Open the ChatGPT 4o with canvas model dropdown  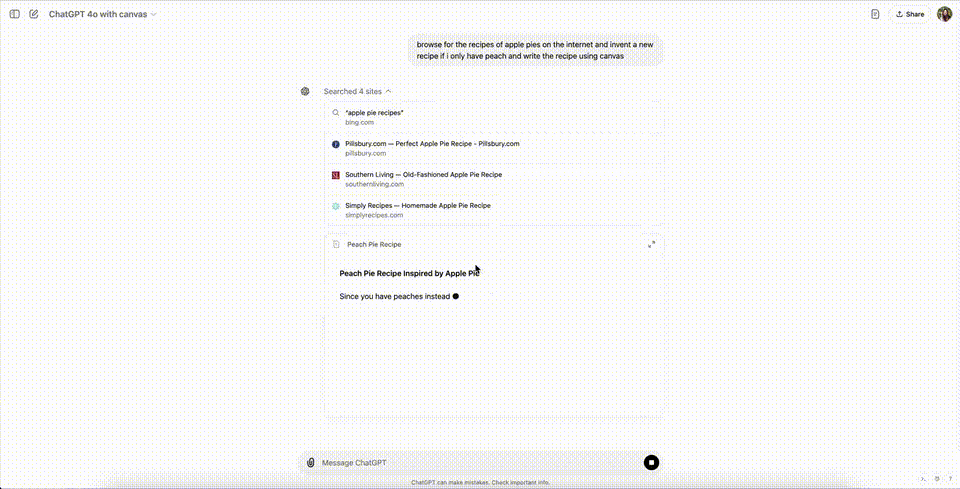point(102,14)
